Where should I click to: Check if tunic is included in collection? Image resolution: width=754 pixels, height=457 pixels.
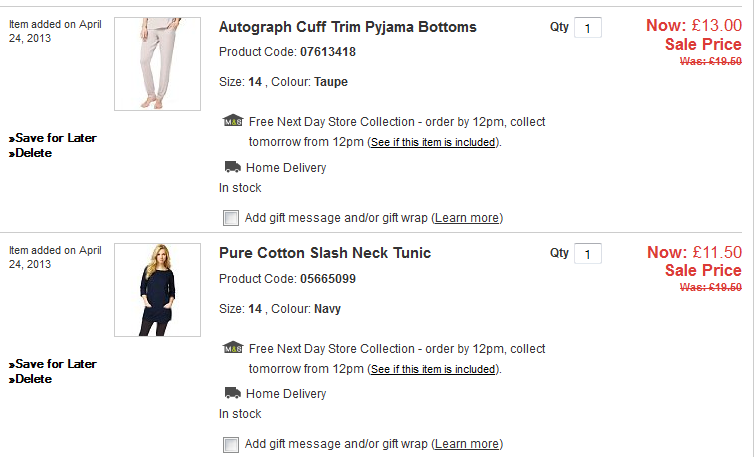[x=433, y=369]
